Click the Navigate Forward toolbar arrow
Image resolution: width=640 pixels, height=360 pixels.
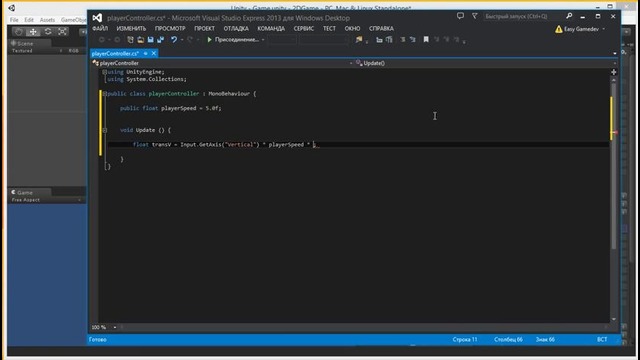[117, 40]
